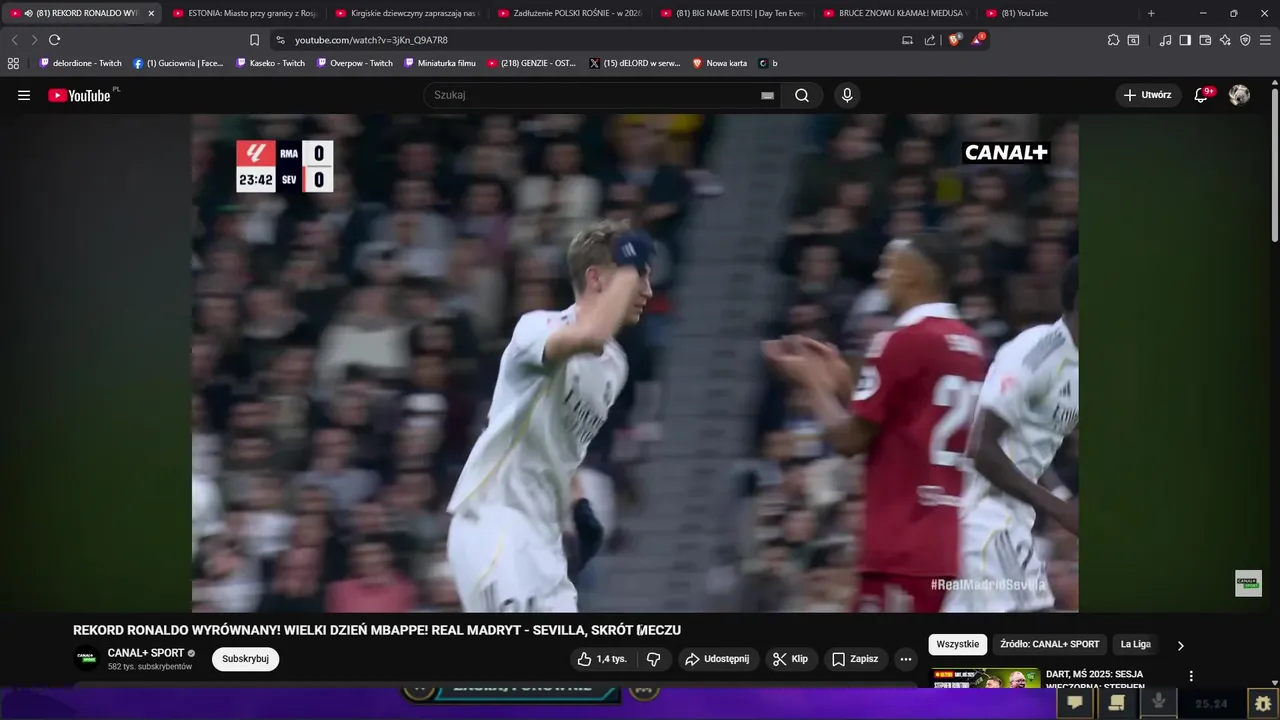Close the REKORD RONALDO tab
The image size is (1280, 720).
coord(151,13)
